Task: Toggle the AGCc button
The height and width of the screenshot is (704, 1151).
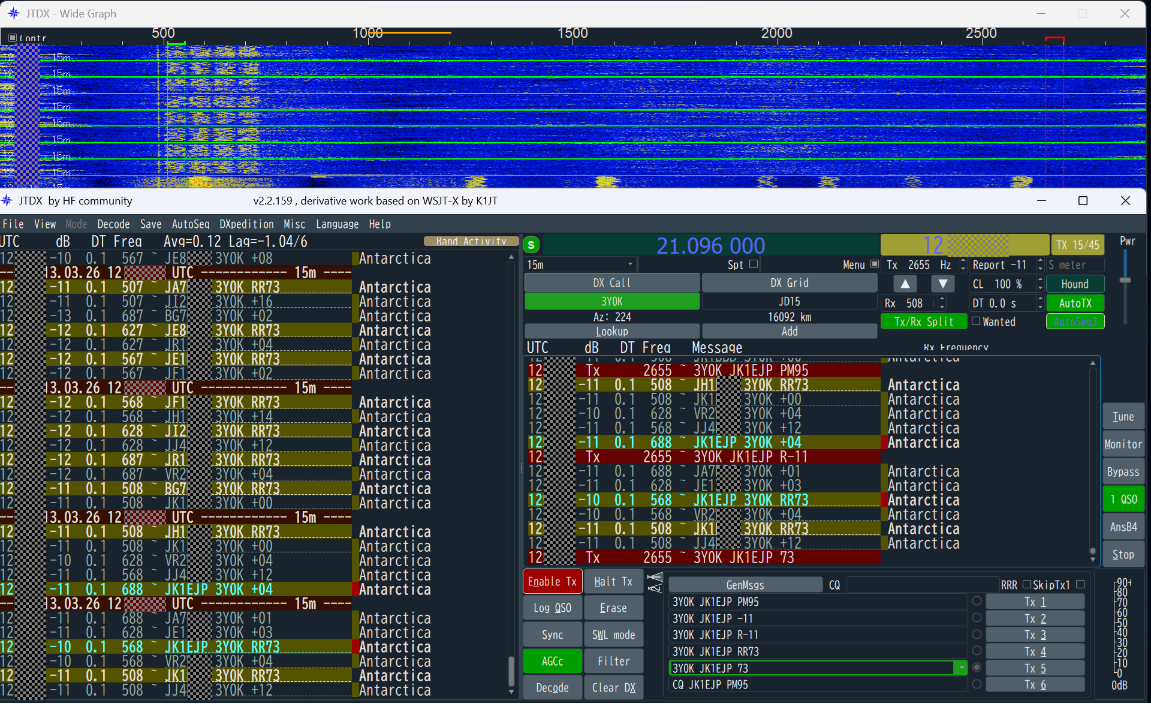Action: click(x=552, y=661)
